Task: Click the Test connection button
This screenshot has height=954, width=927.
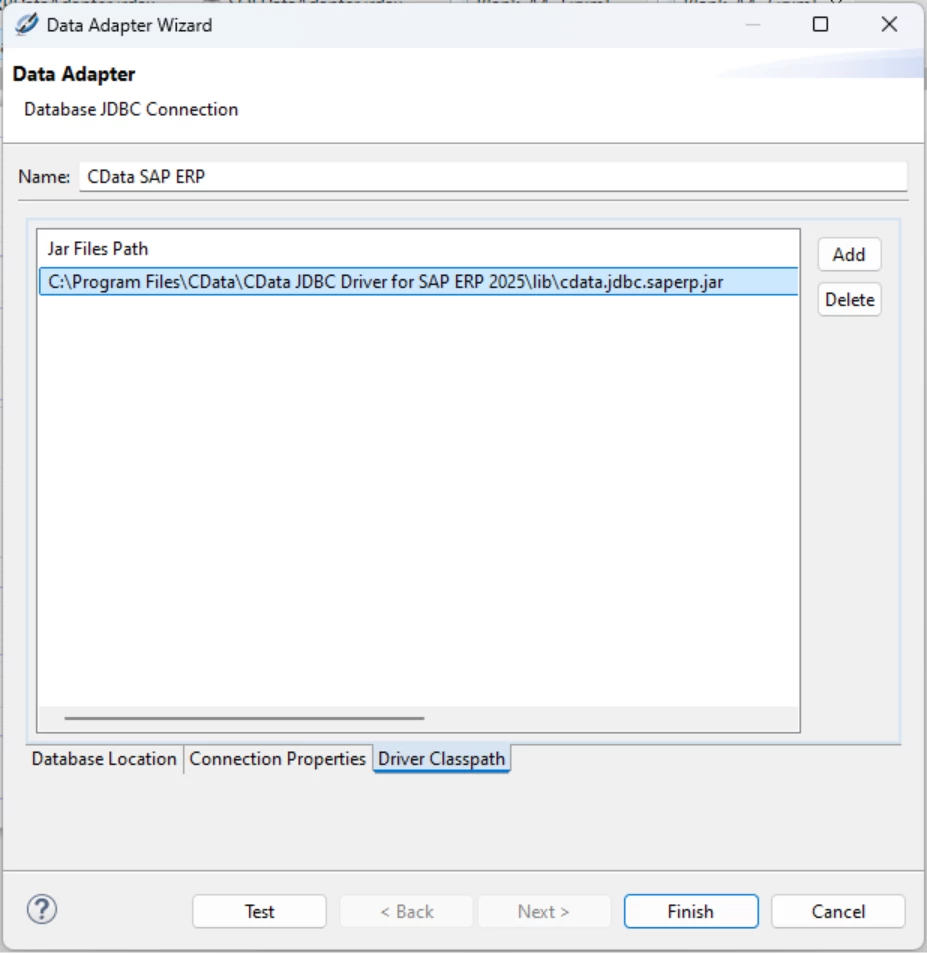Action: 259,911
